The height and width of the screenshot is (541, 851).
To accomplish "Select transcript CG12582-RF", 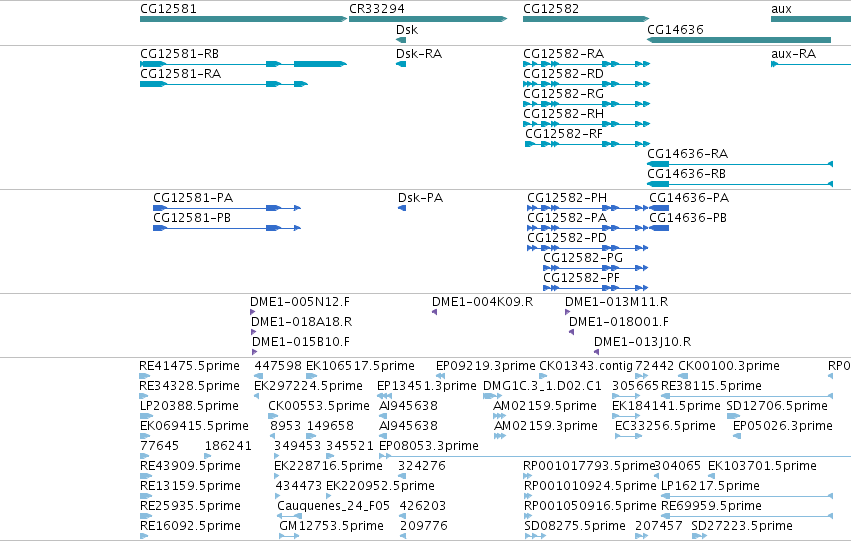I will pos(587,144).
